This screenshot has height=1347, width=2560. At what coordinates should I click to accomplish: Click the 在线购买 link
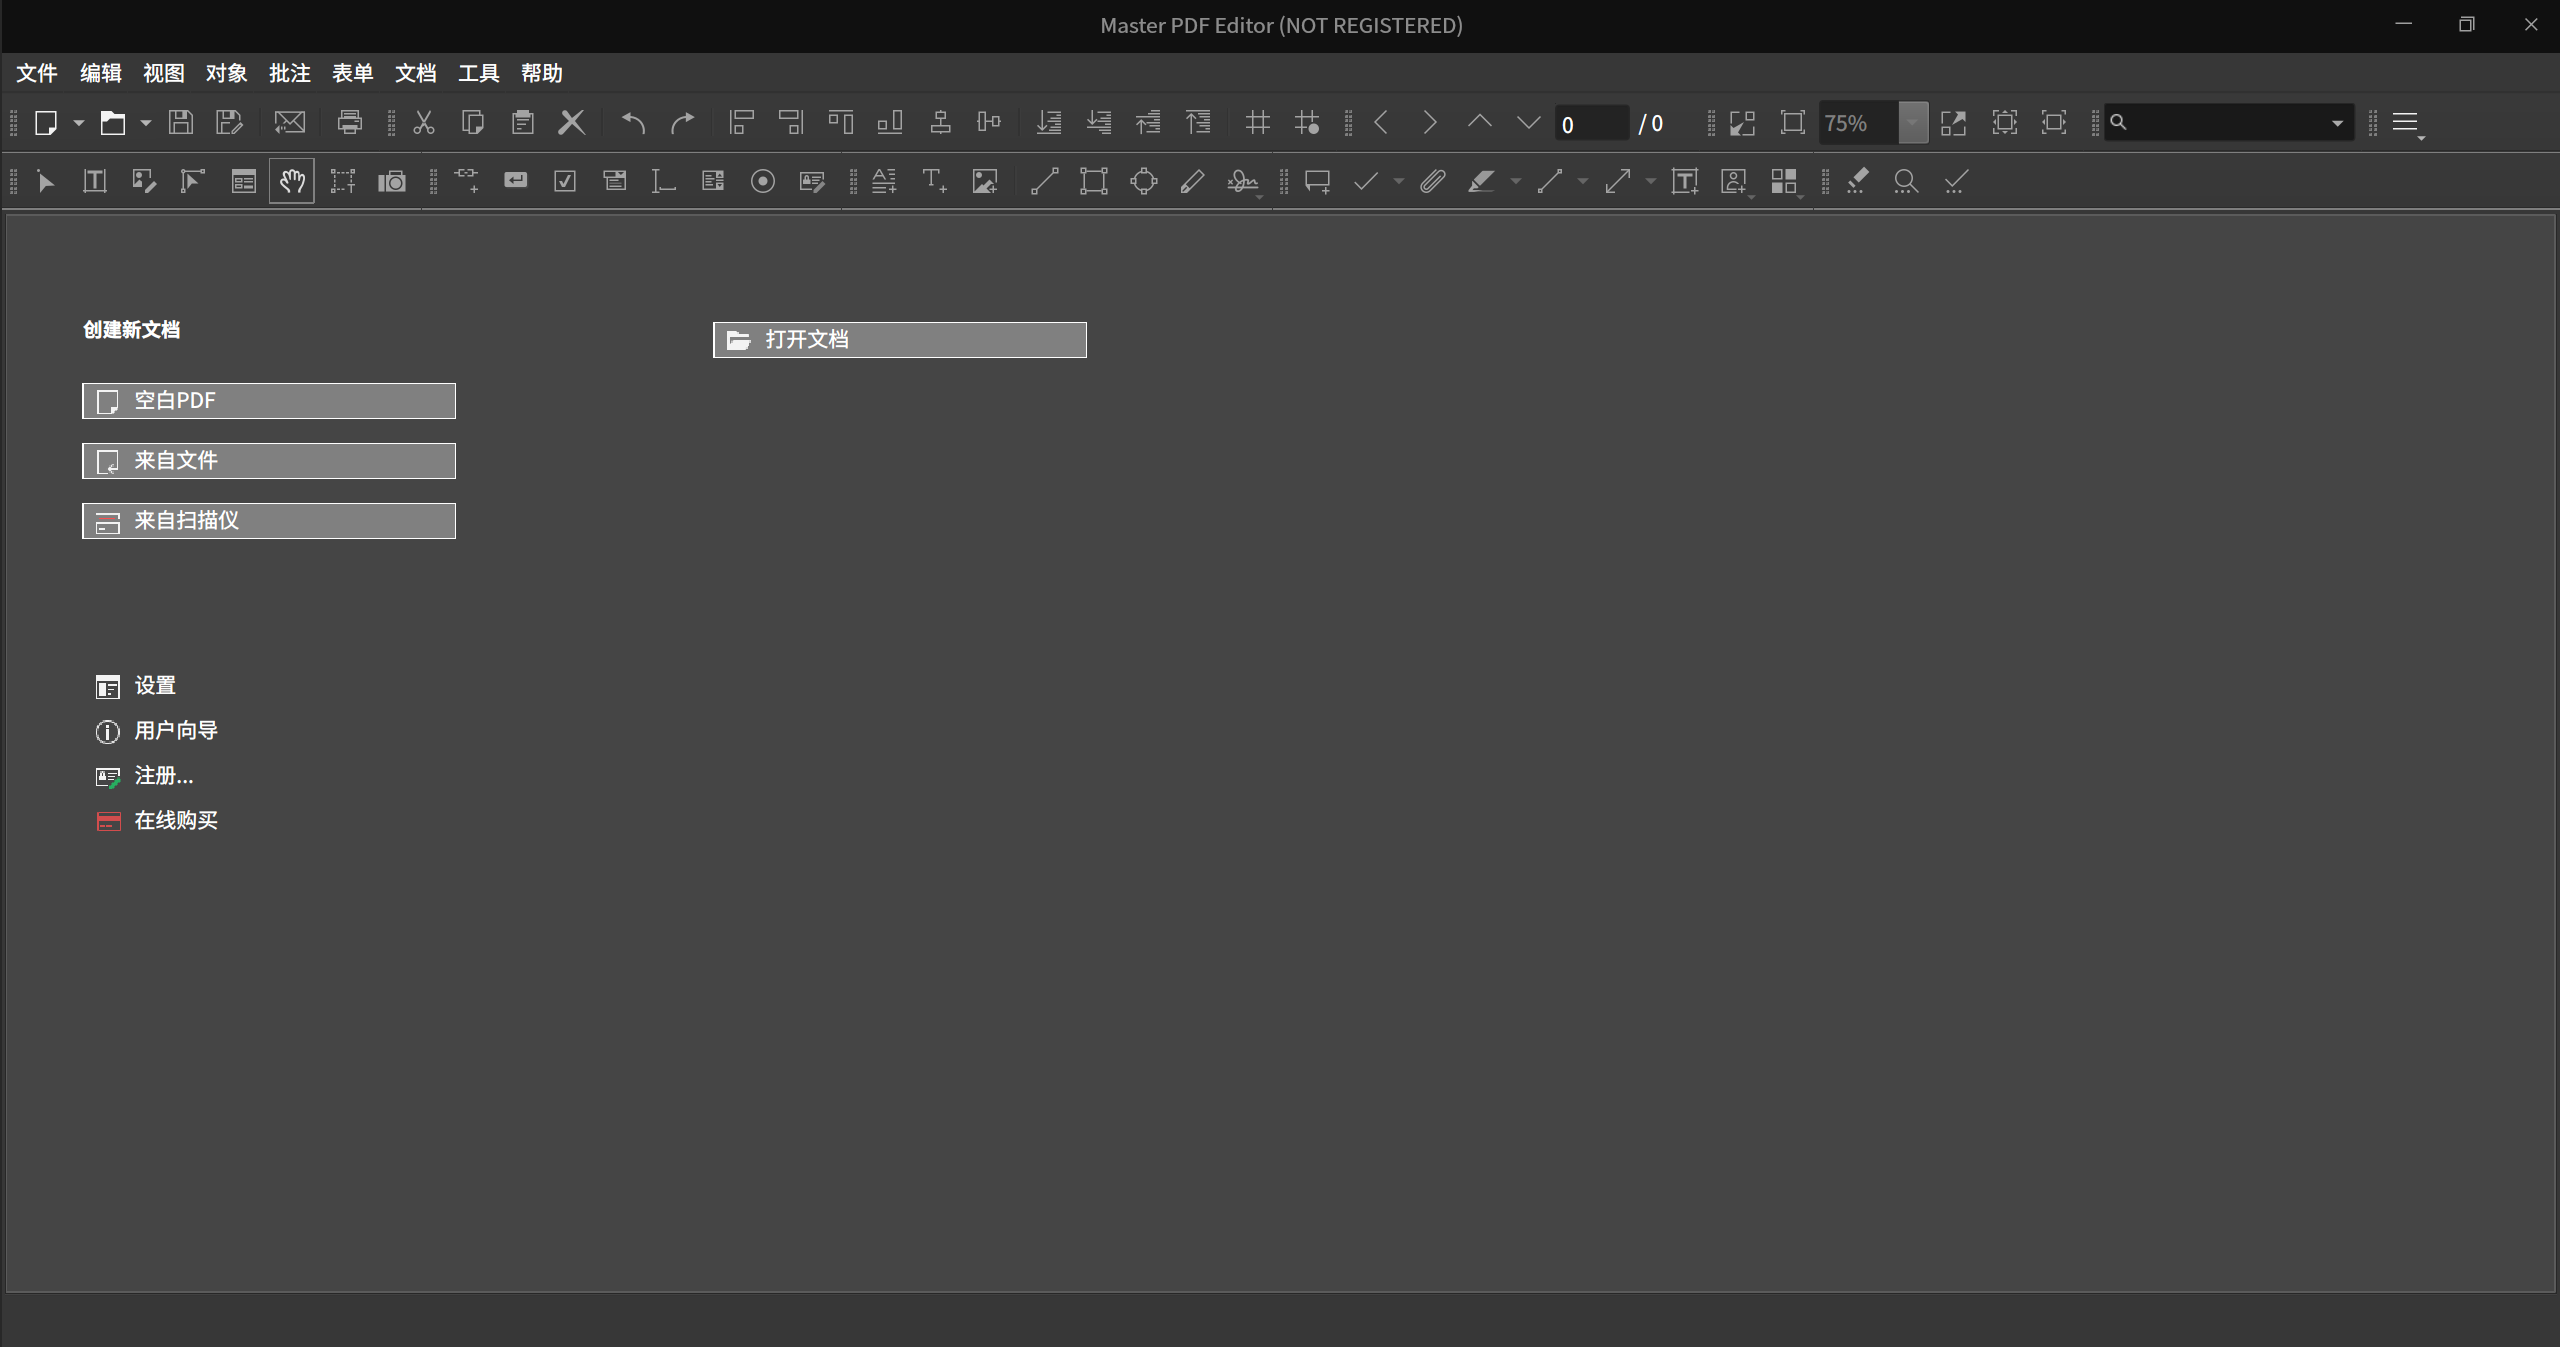pos(157,821)
